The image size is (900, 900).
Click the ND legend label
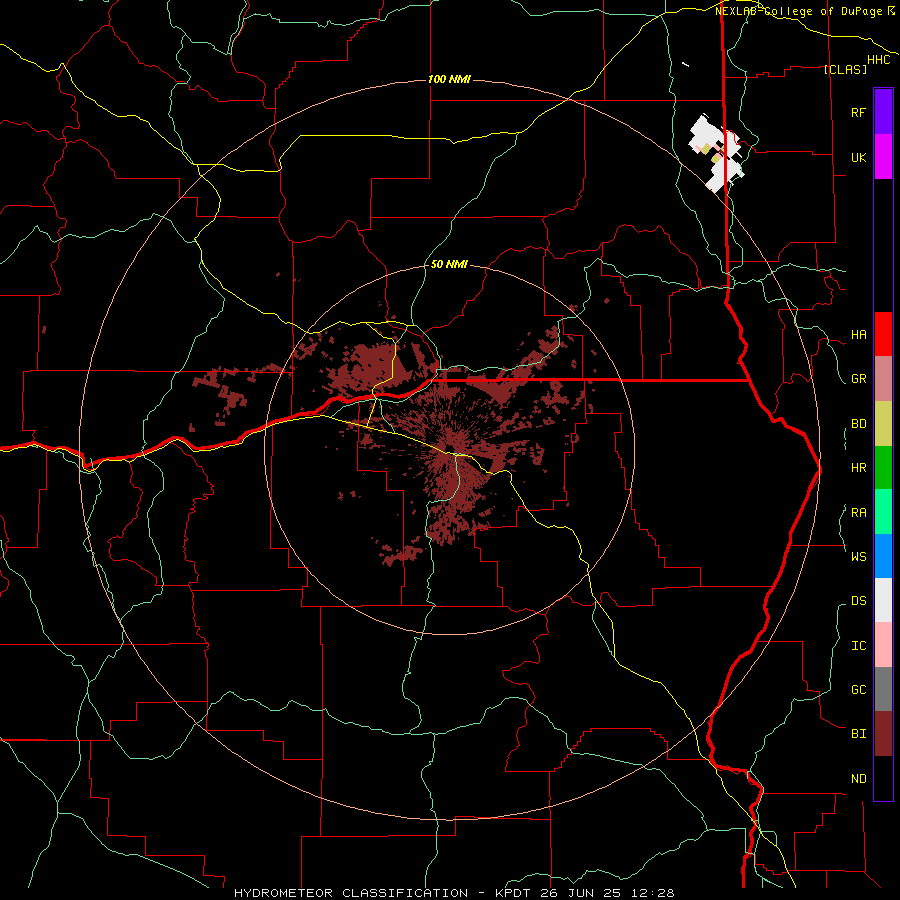pos(858,779)
